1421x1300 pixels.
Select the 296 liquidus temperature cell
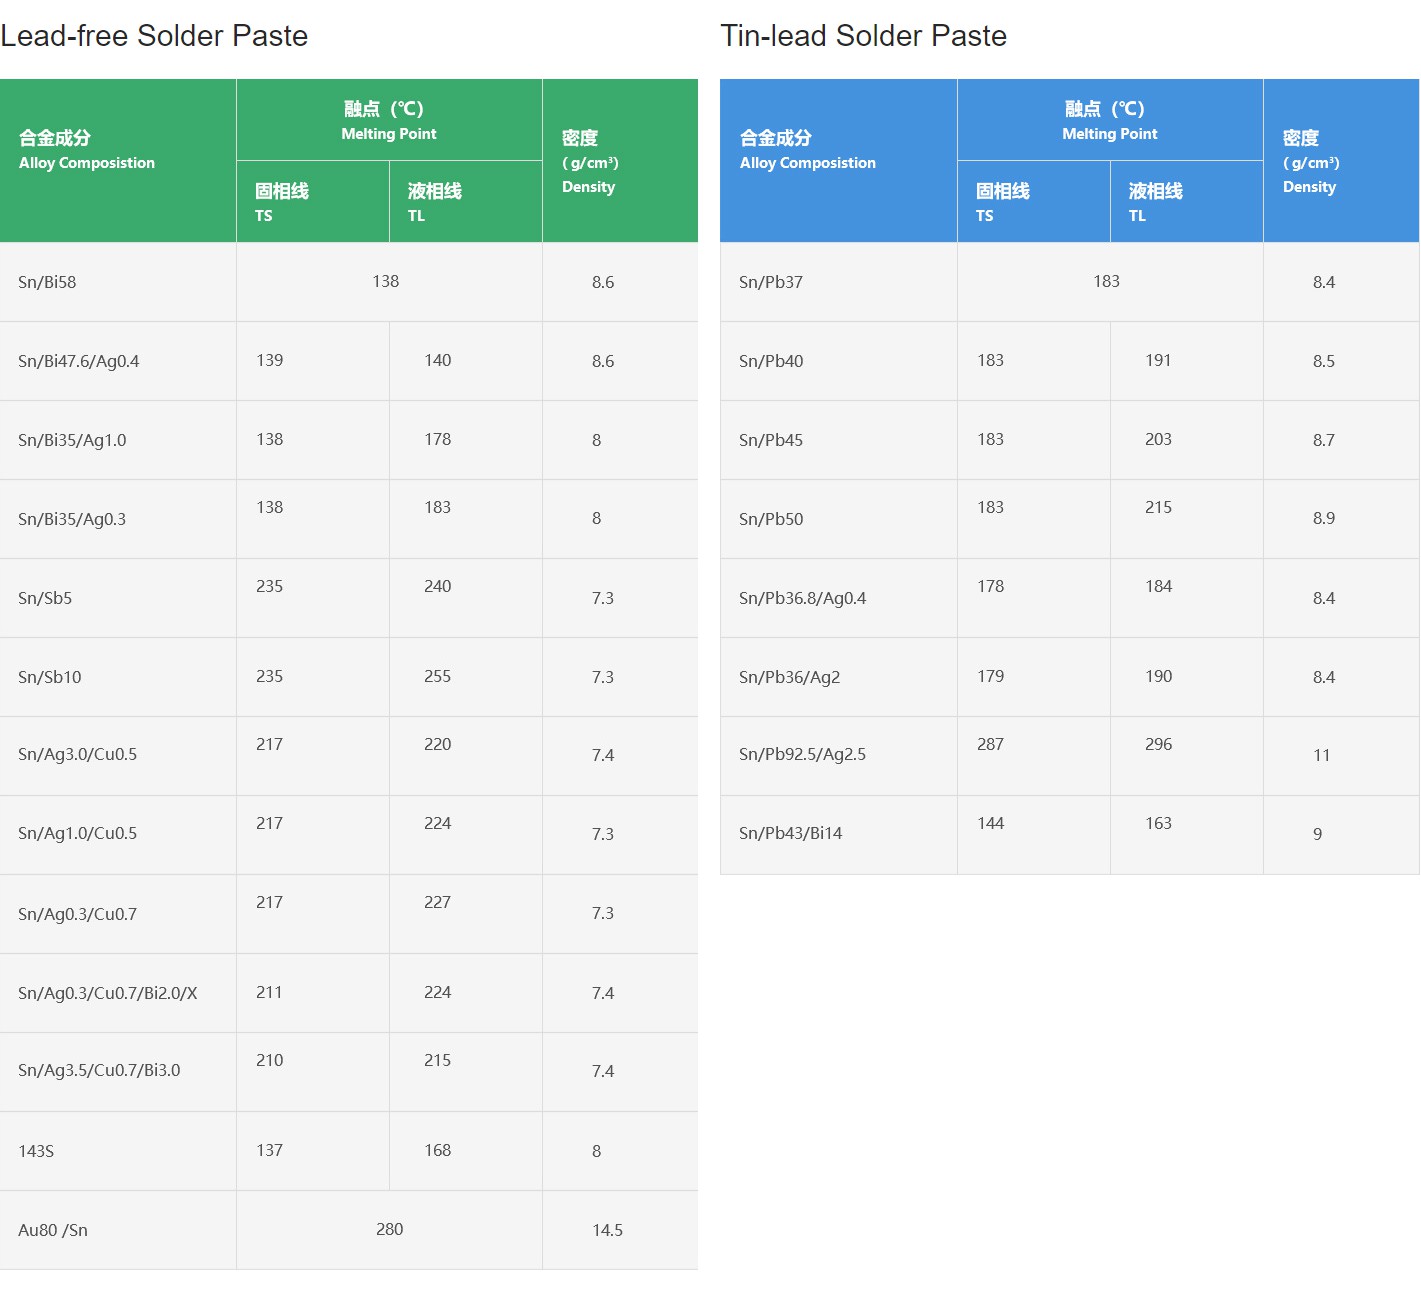[1158, 744]
